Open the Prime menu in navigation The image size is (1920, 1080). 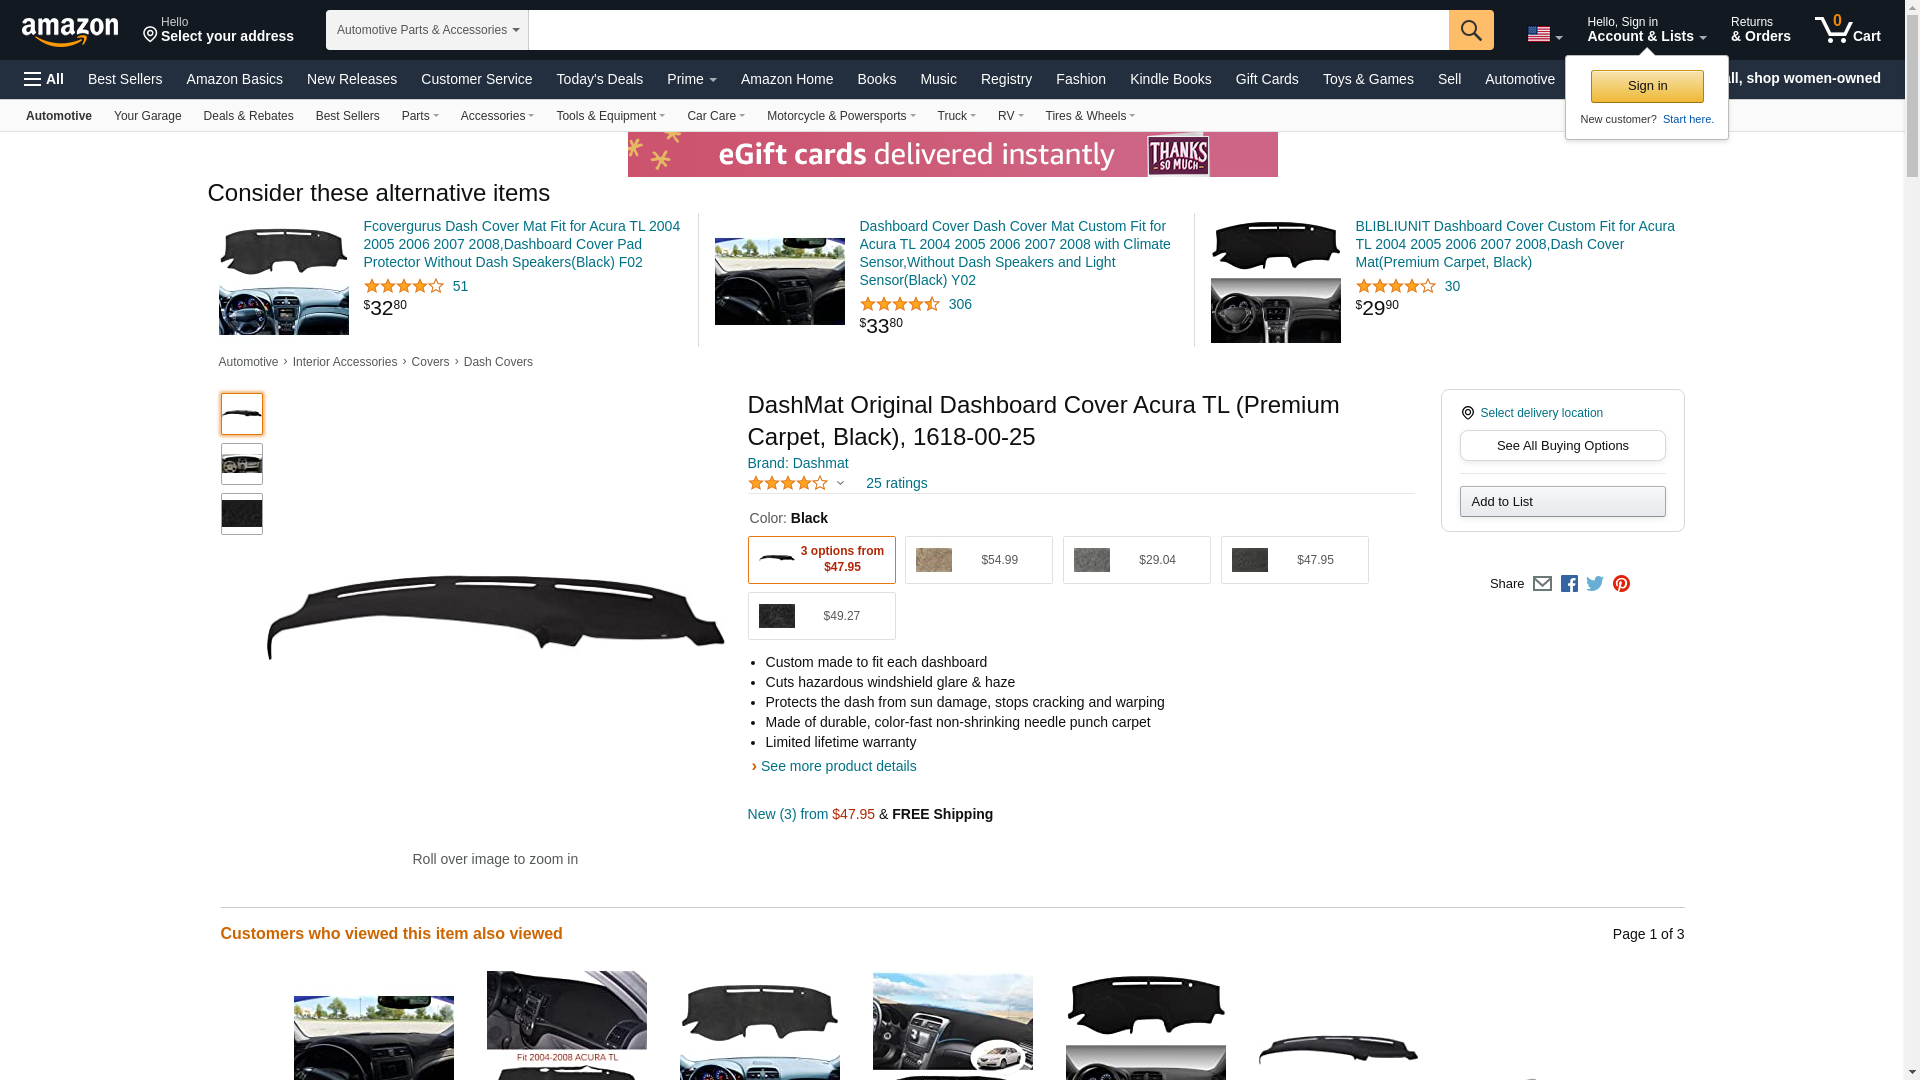click(x=691, y=79)
